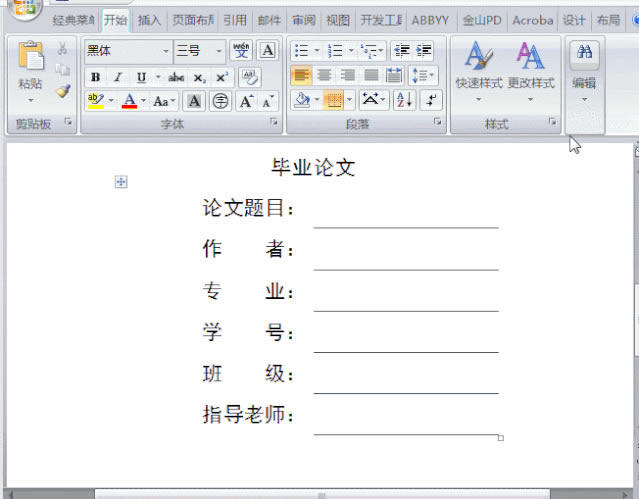This screenshot has width=639, height=499.
Task: Open change case Aa dropdown
Action: click(x=164, y=101)
